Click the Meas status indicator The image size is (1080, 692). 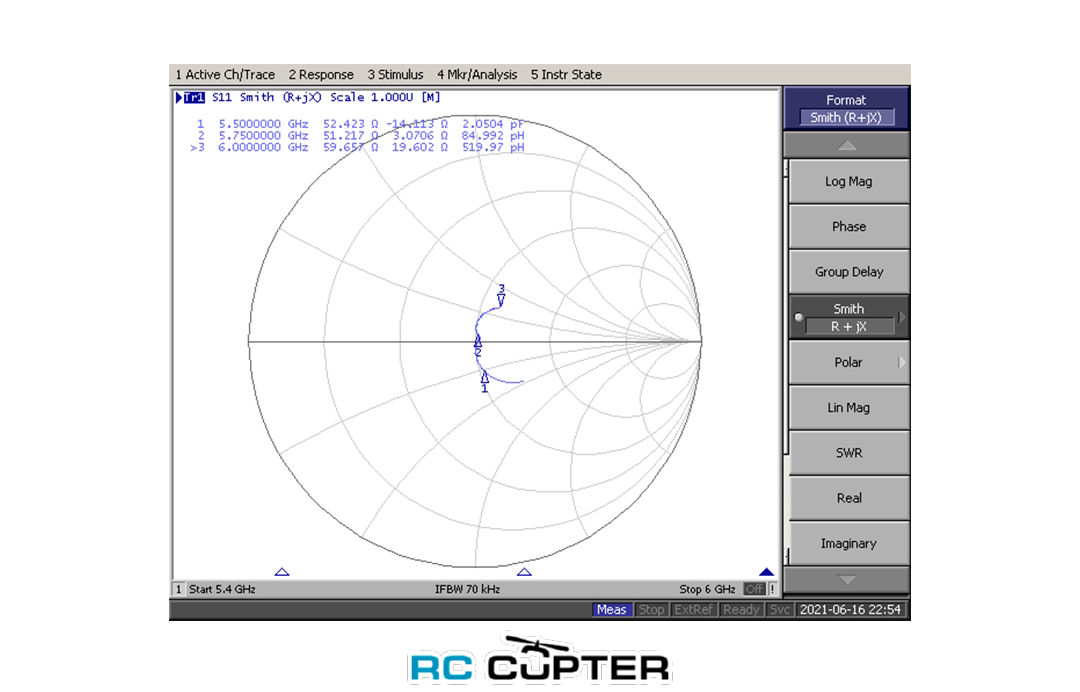(x=612, y=609)
